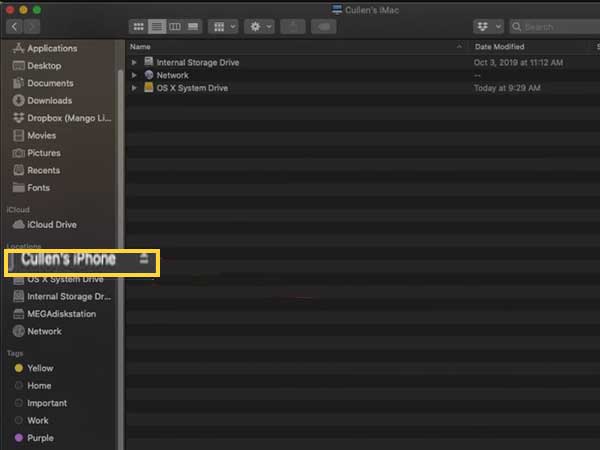Open Pictures in the sidebar
The image size is (600, 450).
[37, 153]
